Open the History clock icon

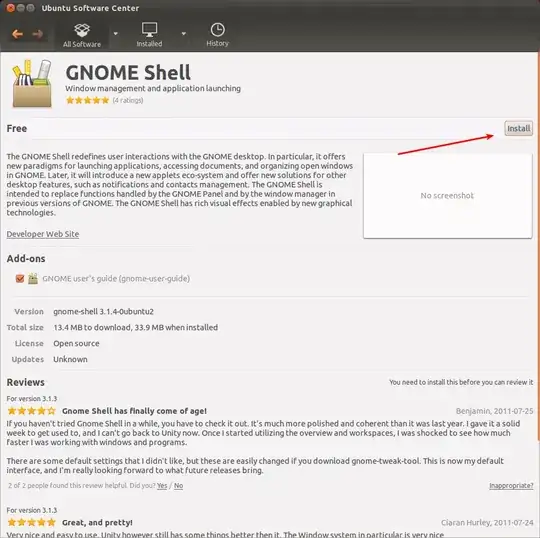(218, 30)
